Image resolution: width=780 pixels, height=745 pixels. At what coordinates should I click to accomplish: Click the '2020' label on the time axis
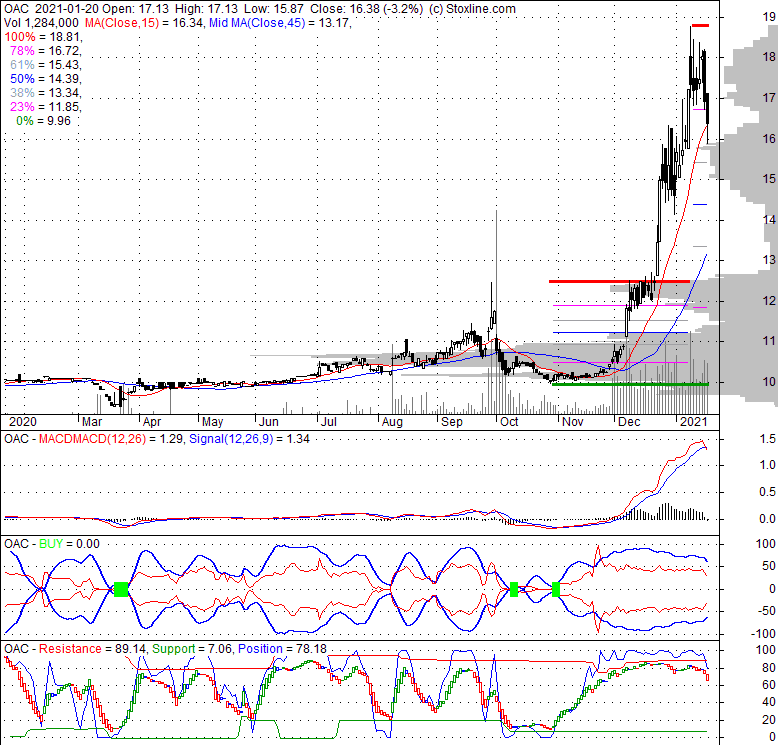pyautogui.click(x=23, y=422)
